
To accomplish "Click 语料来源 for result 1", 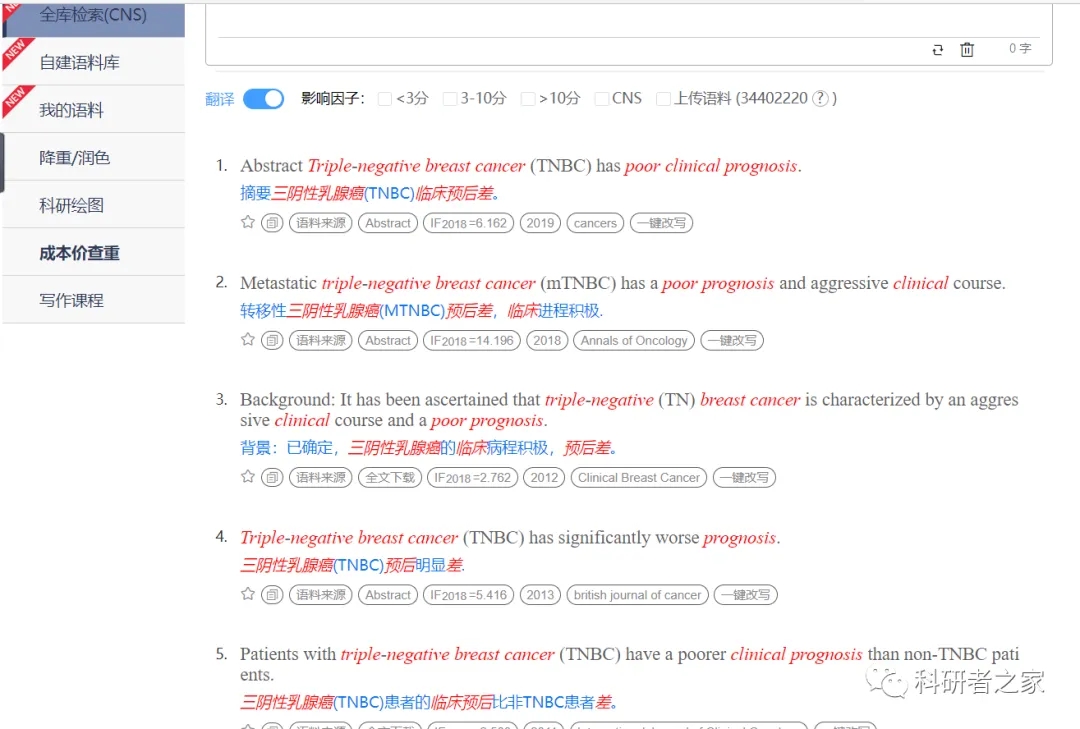I will tap(321, 223).
